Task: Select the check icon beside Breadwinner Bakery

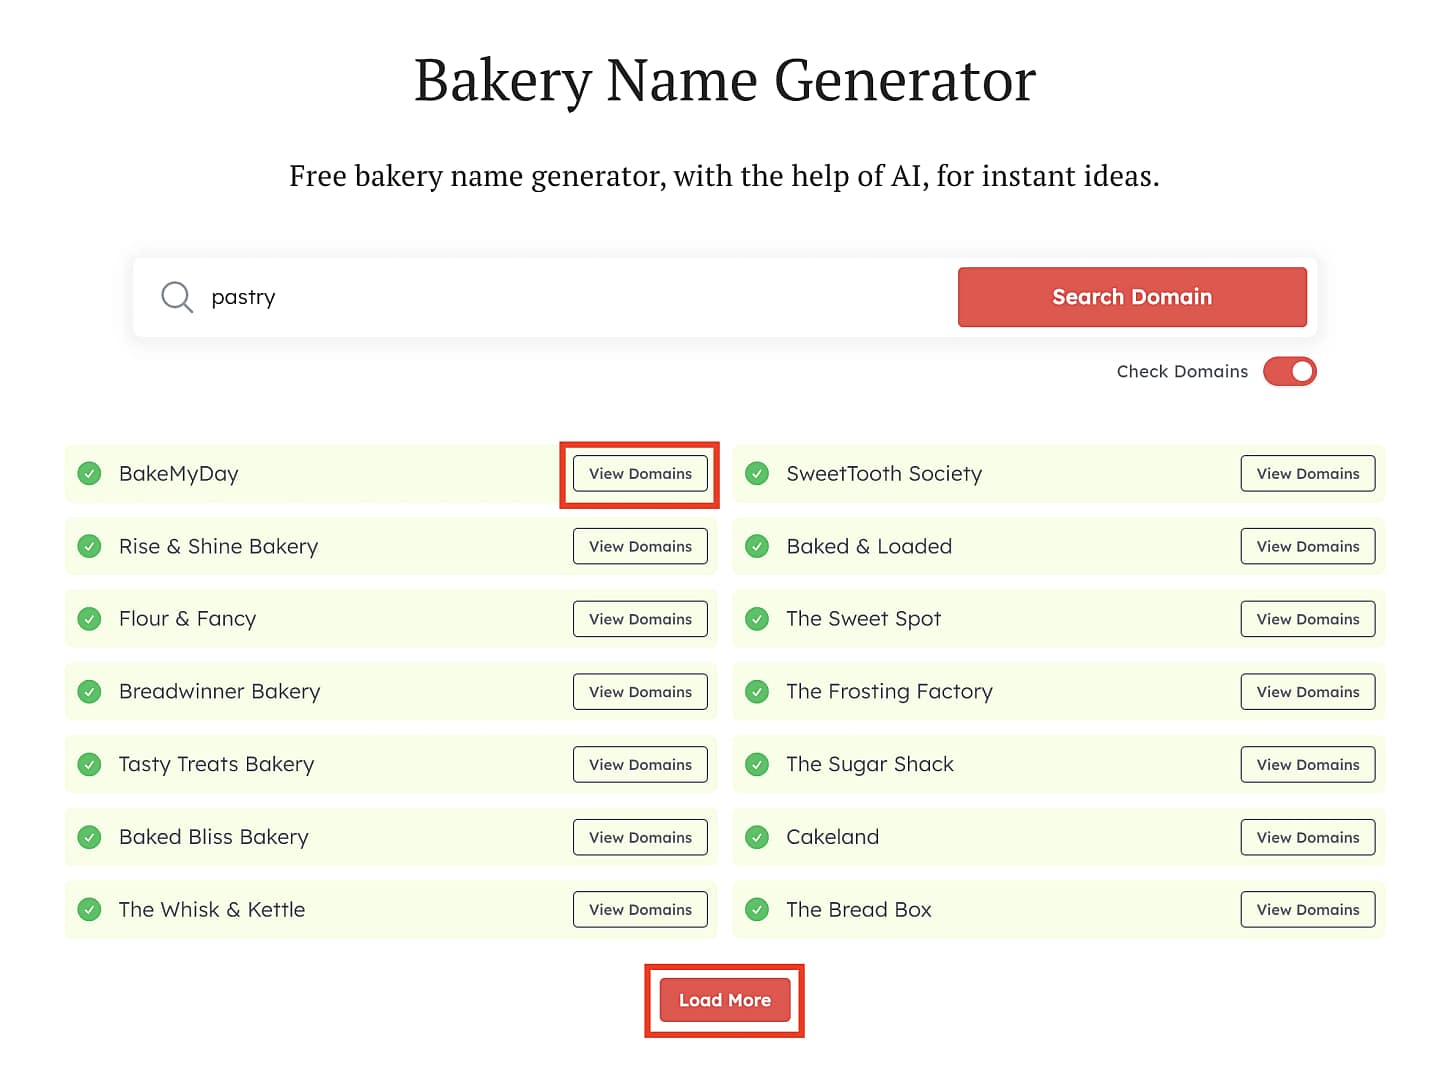Action: tap(89, 691)
